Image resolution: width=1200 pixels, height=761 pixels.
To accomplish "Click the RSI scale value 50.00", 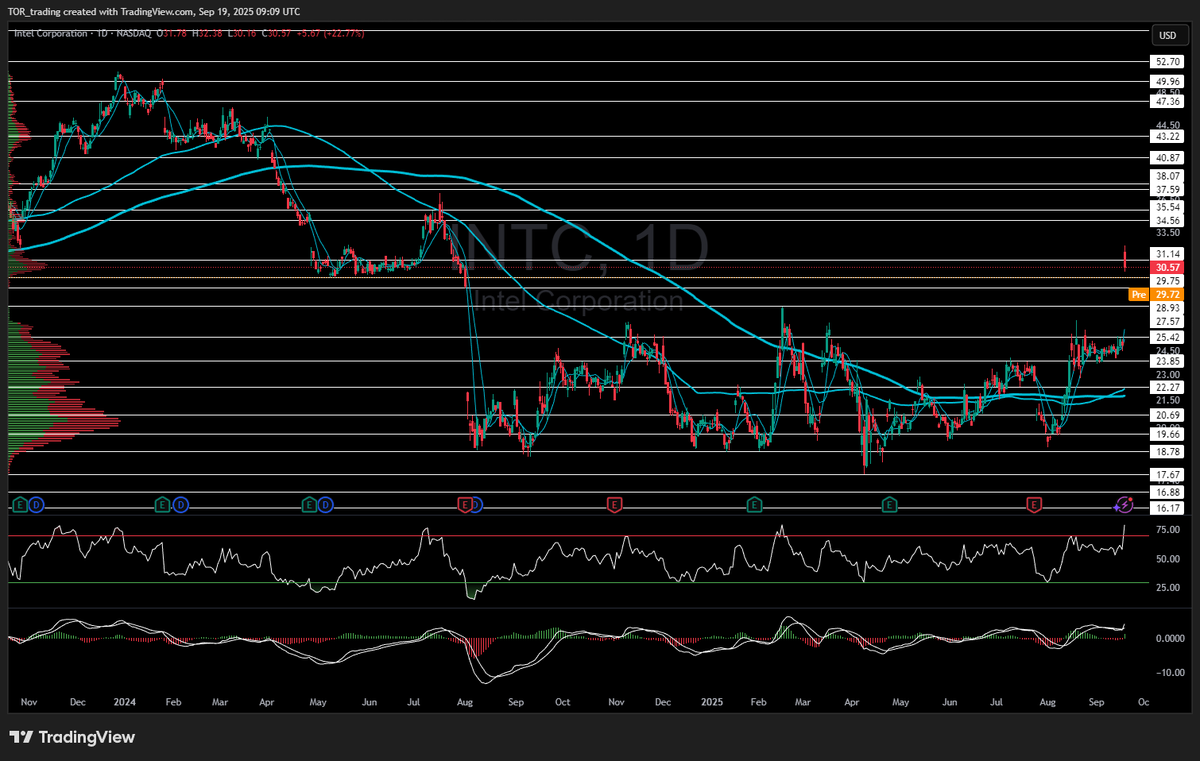I will coord(1168,559).
